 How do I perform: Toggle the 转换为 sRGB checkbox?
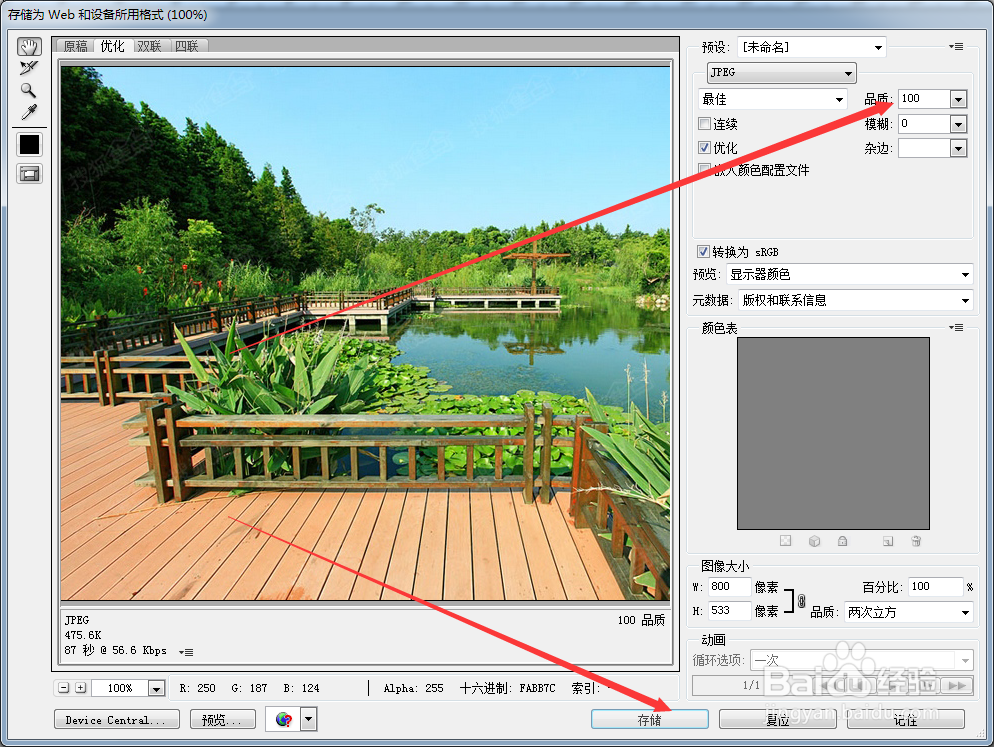(703, 251)
